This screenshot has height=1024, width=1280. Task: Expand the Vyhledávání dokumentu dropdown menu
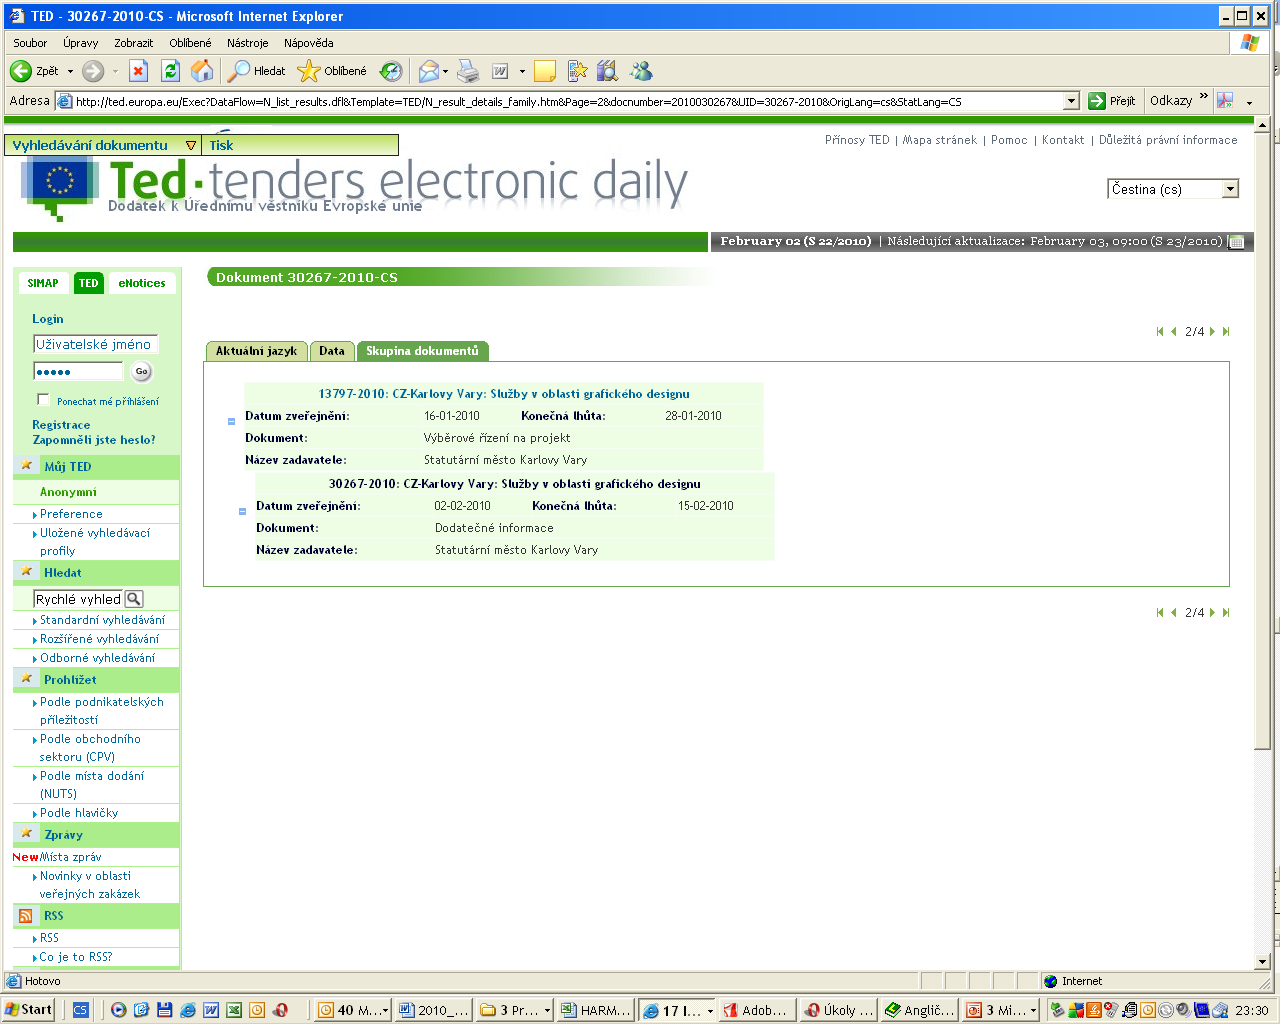click(x=191, y=146)
